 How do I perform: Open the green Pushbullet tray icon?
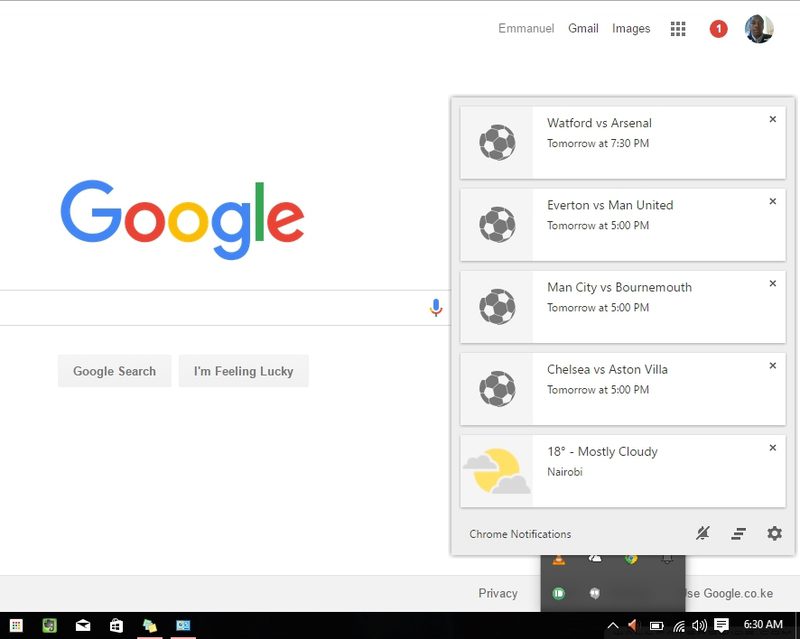[x=559, y=593]
